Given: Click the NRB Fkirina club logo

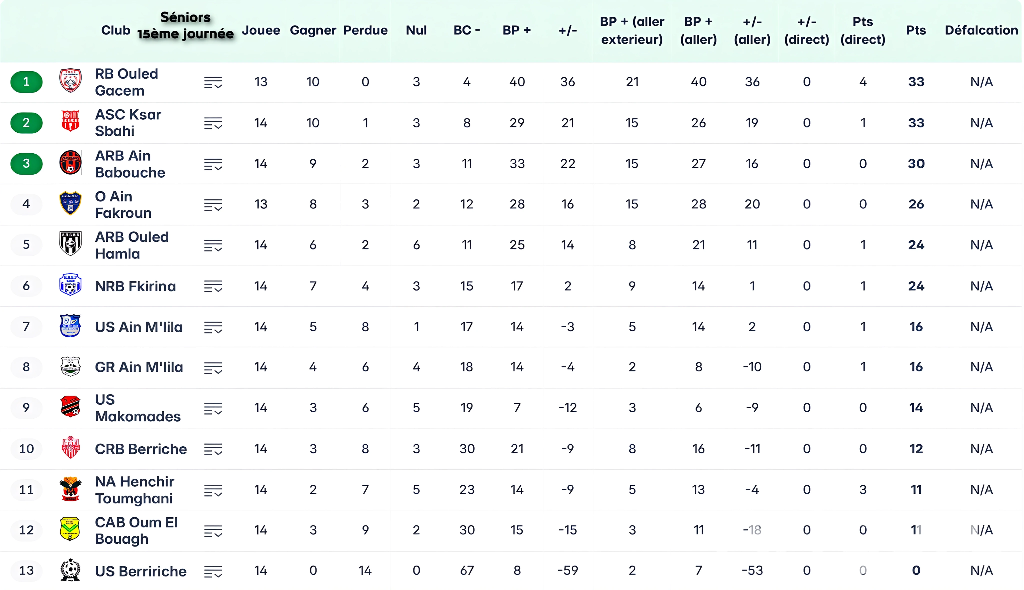Looking at the screenshot, I should 70,286.
